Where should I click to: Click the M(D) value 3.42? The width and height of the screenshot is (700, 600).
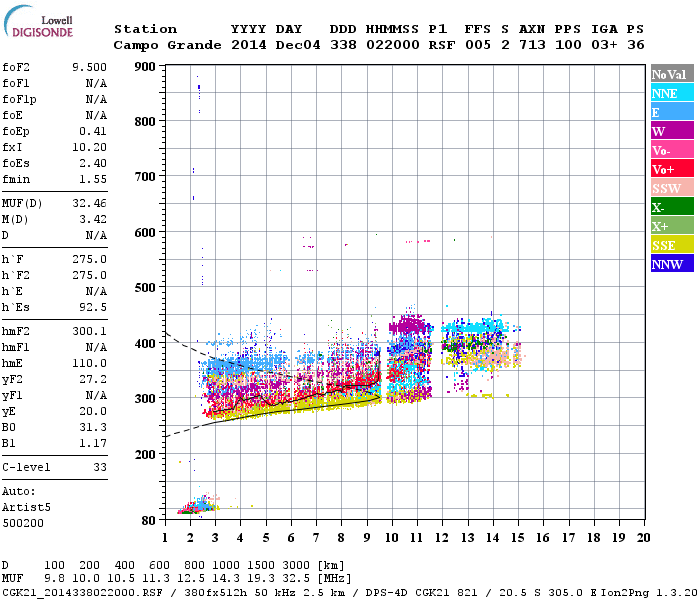(93, 219)
